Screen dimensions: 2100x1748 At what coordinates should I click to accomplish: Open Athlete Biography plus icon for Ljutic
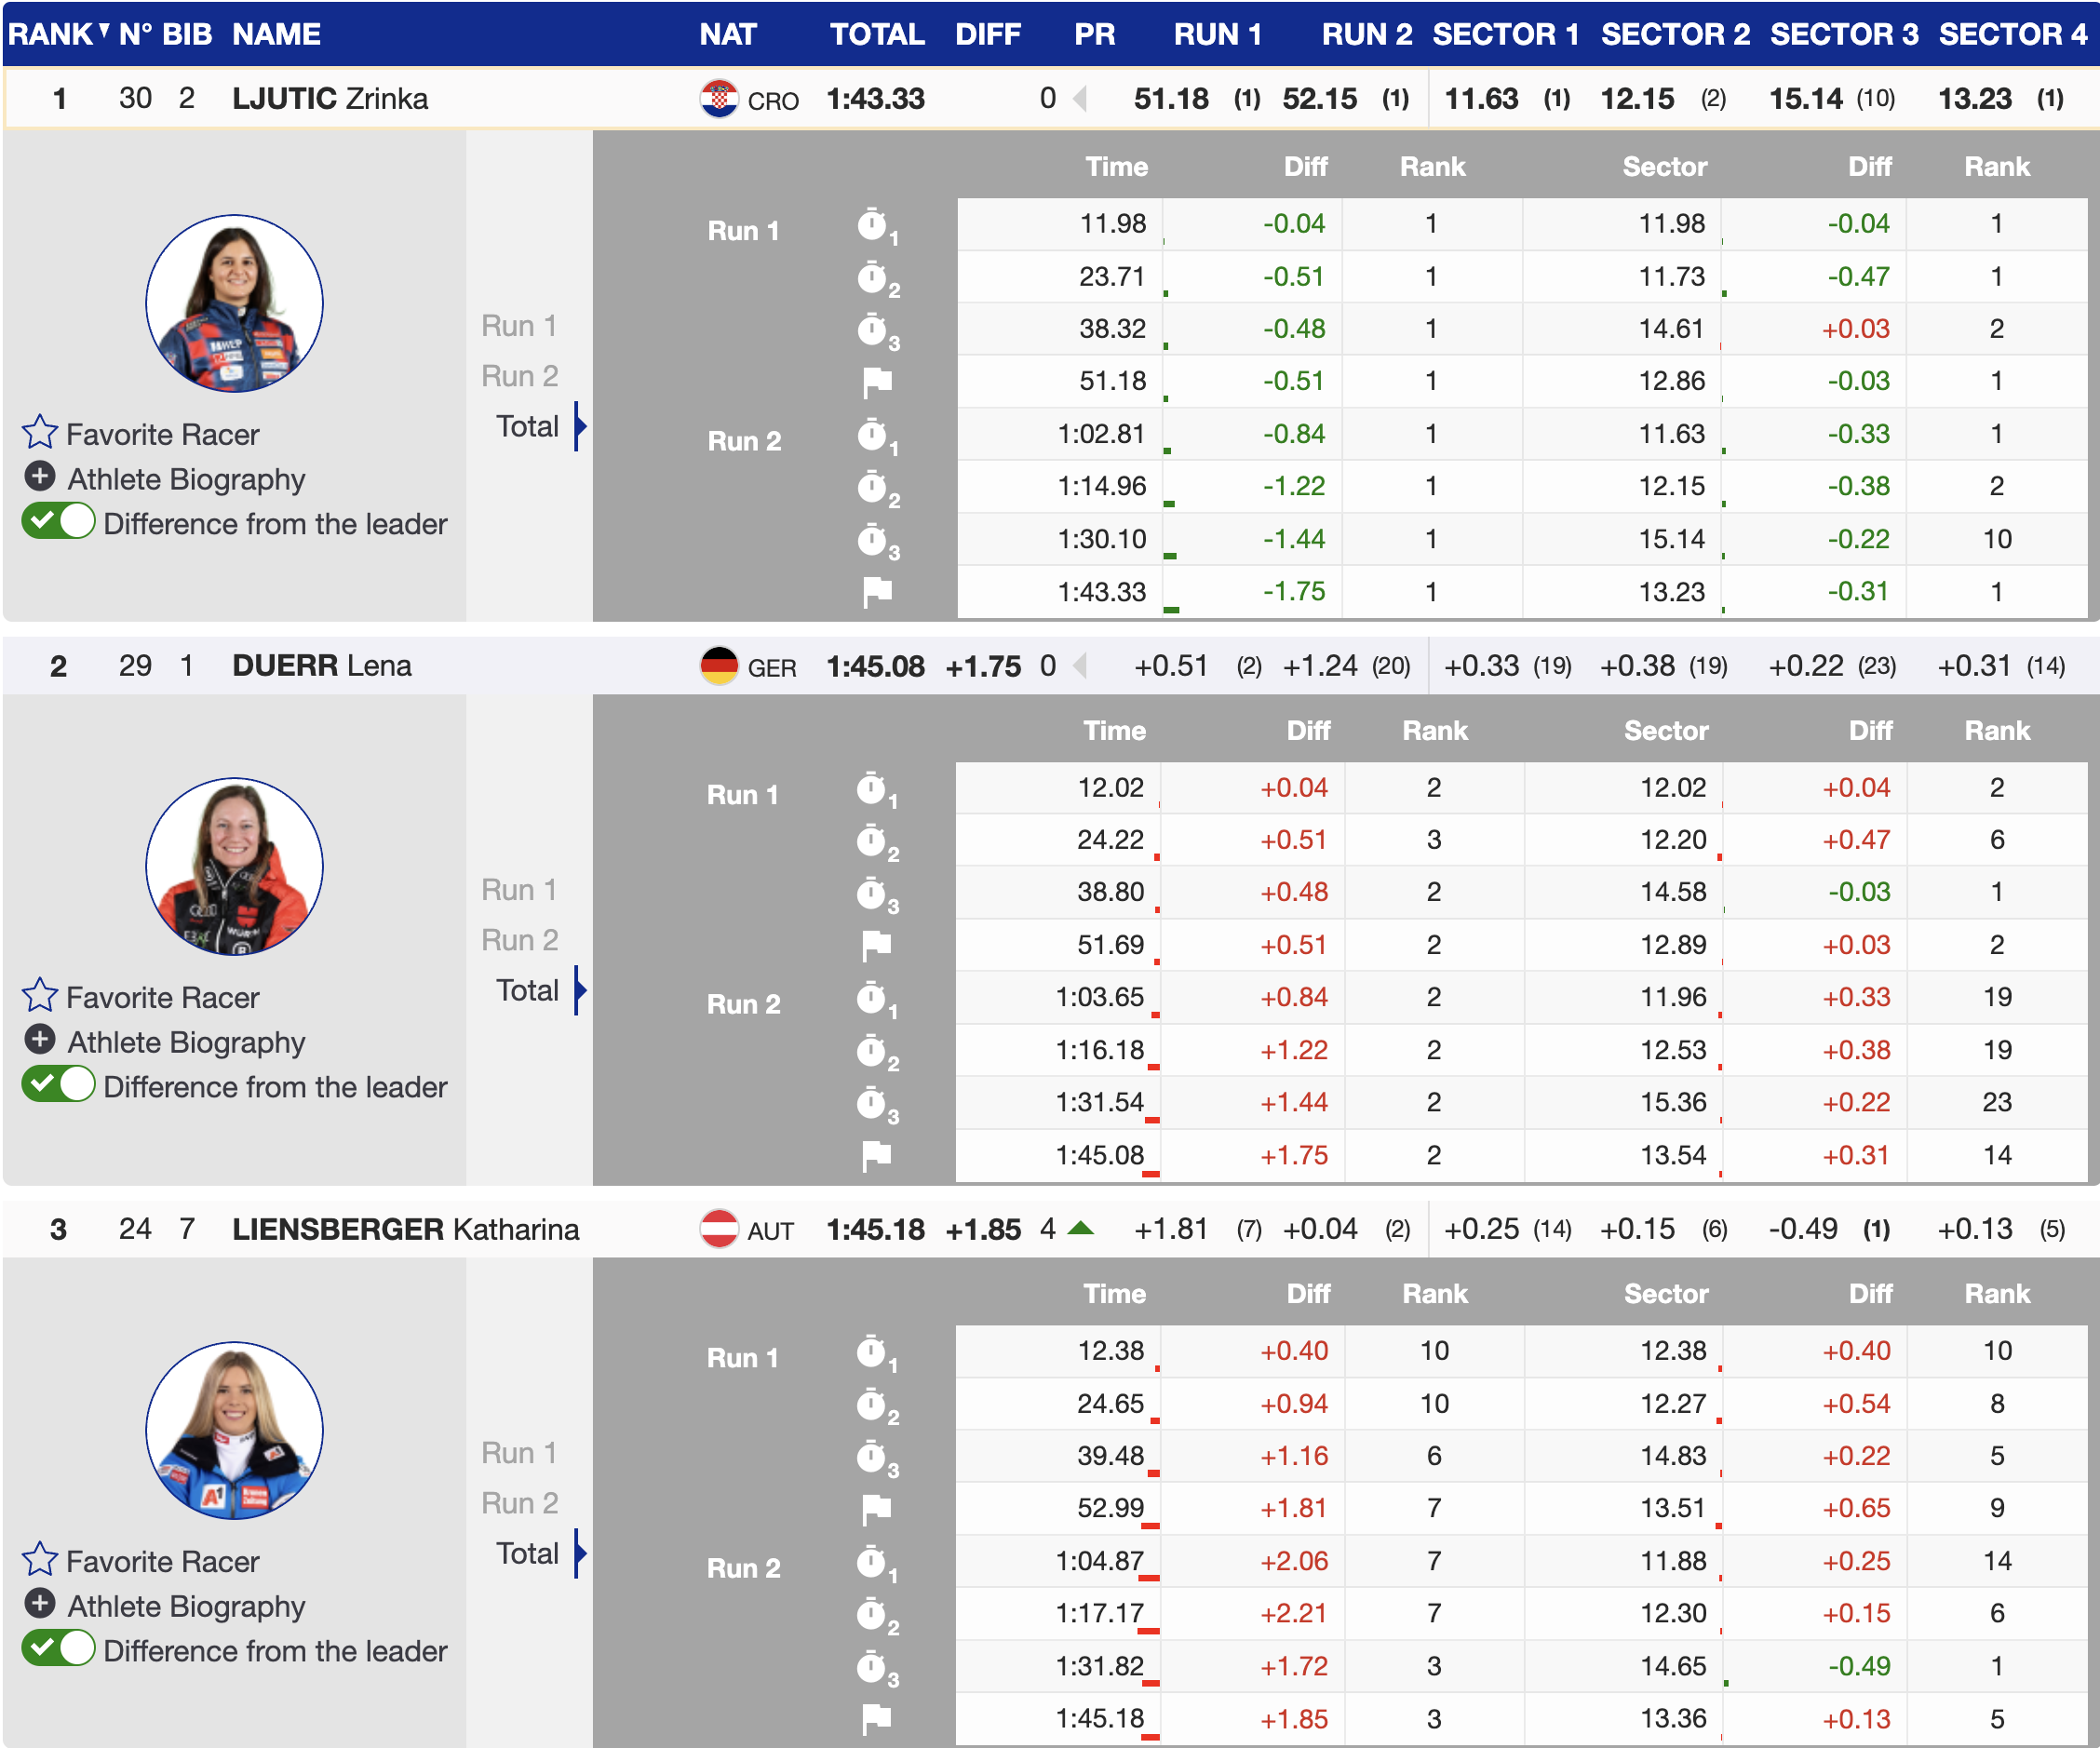pyautogui.click(x=40, y=477)
